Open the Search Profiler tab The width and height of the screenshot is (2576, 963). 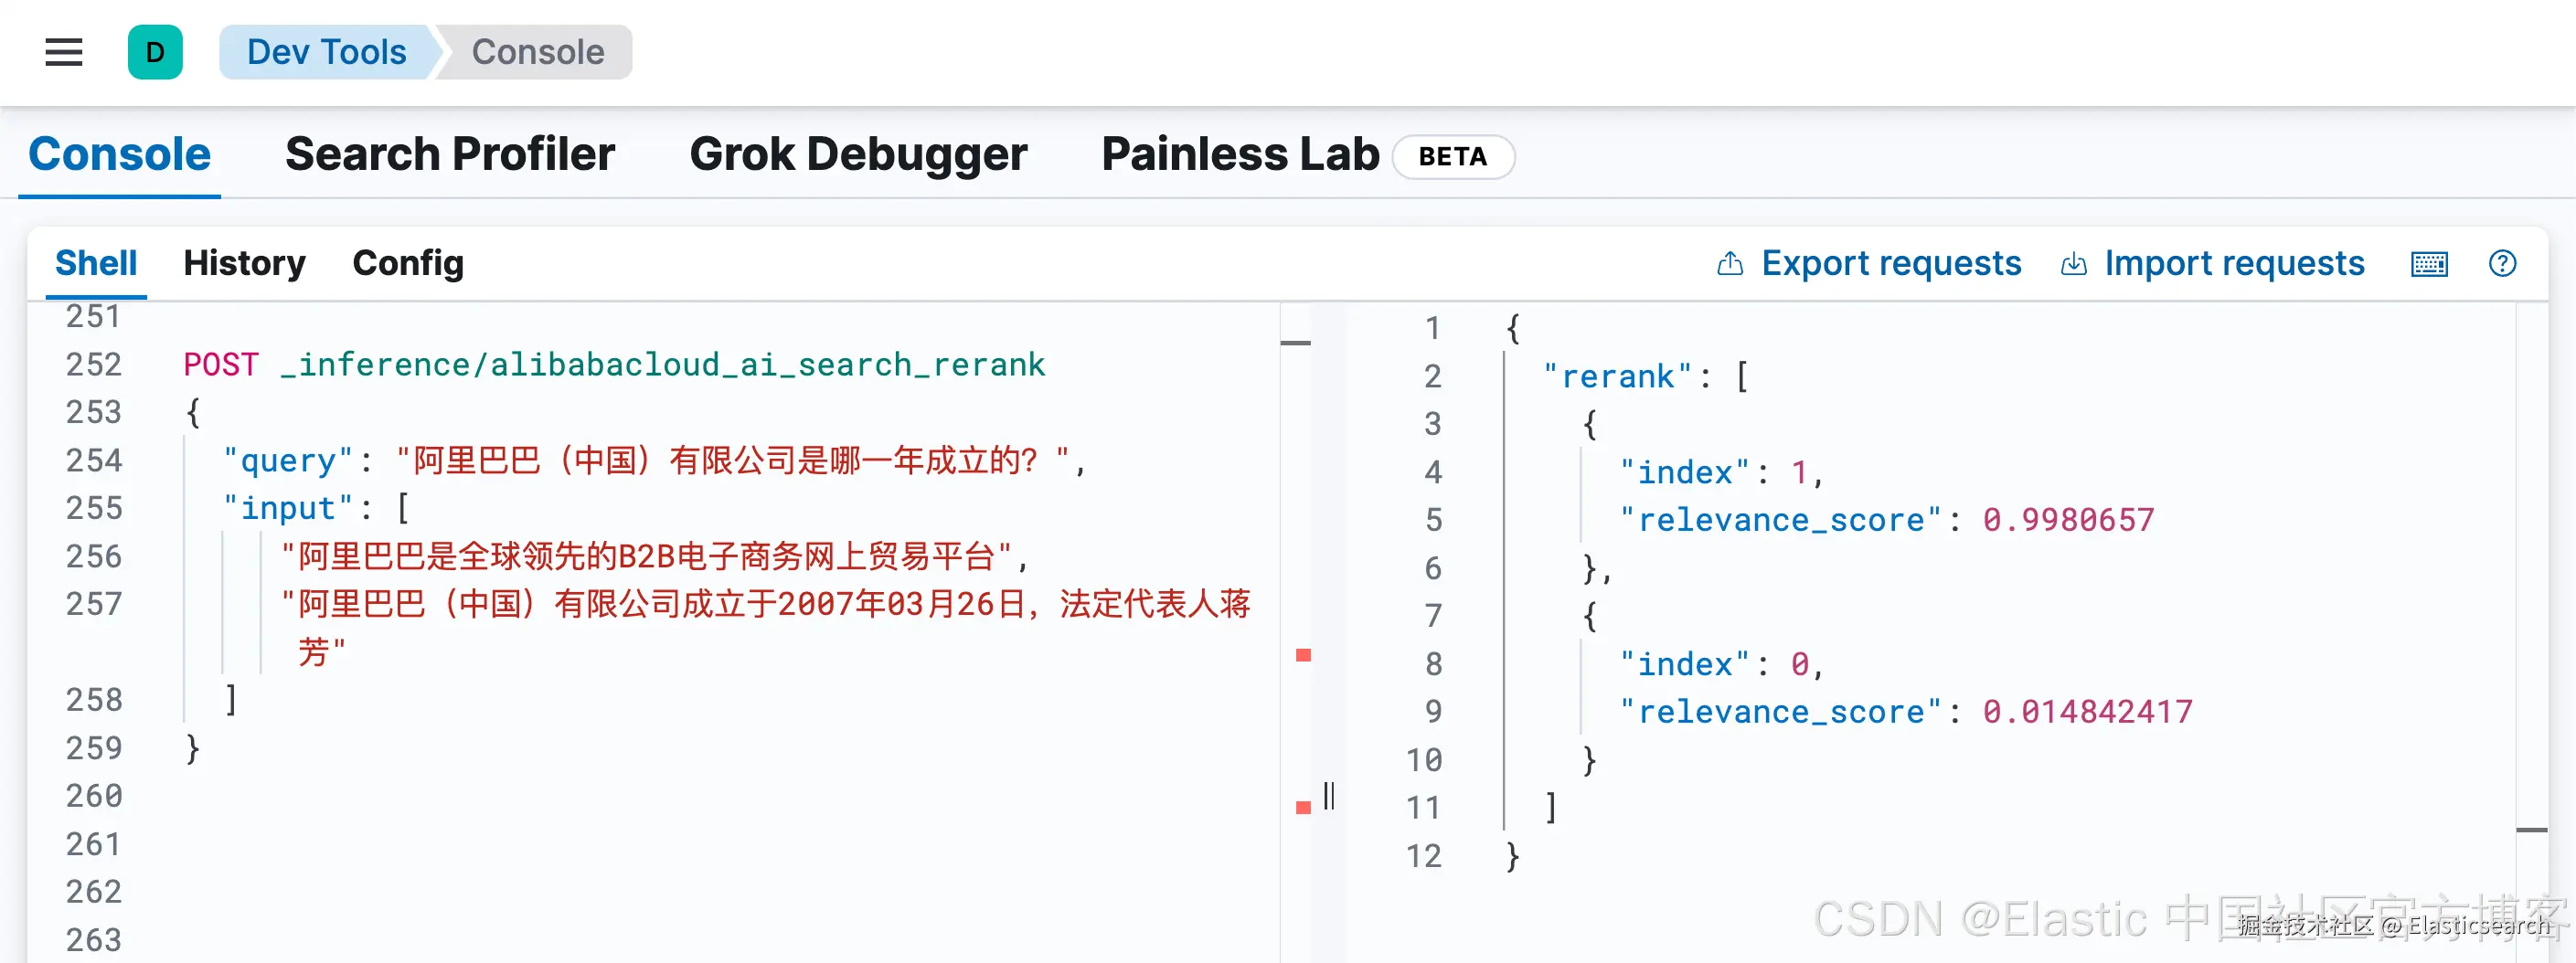point(450,154)
